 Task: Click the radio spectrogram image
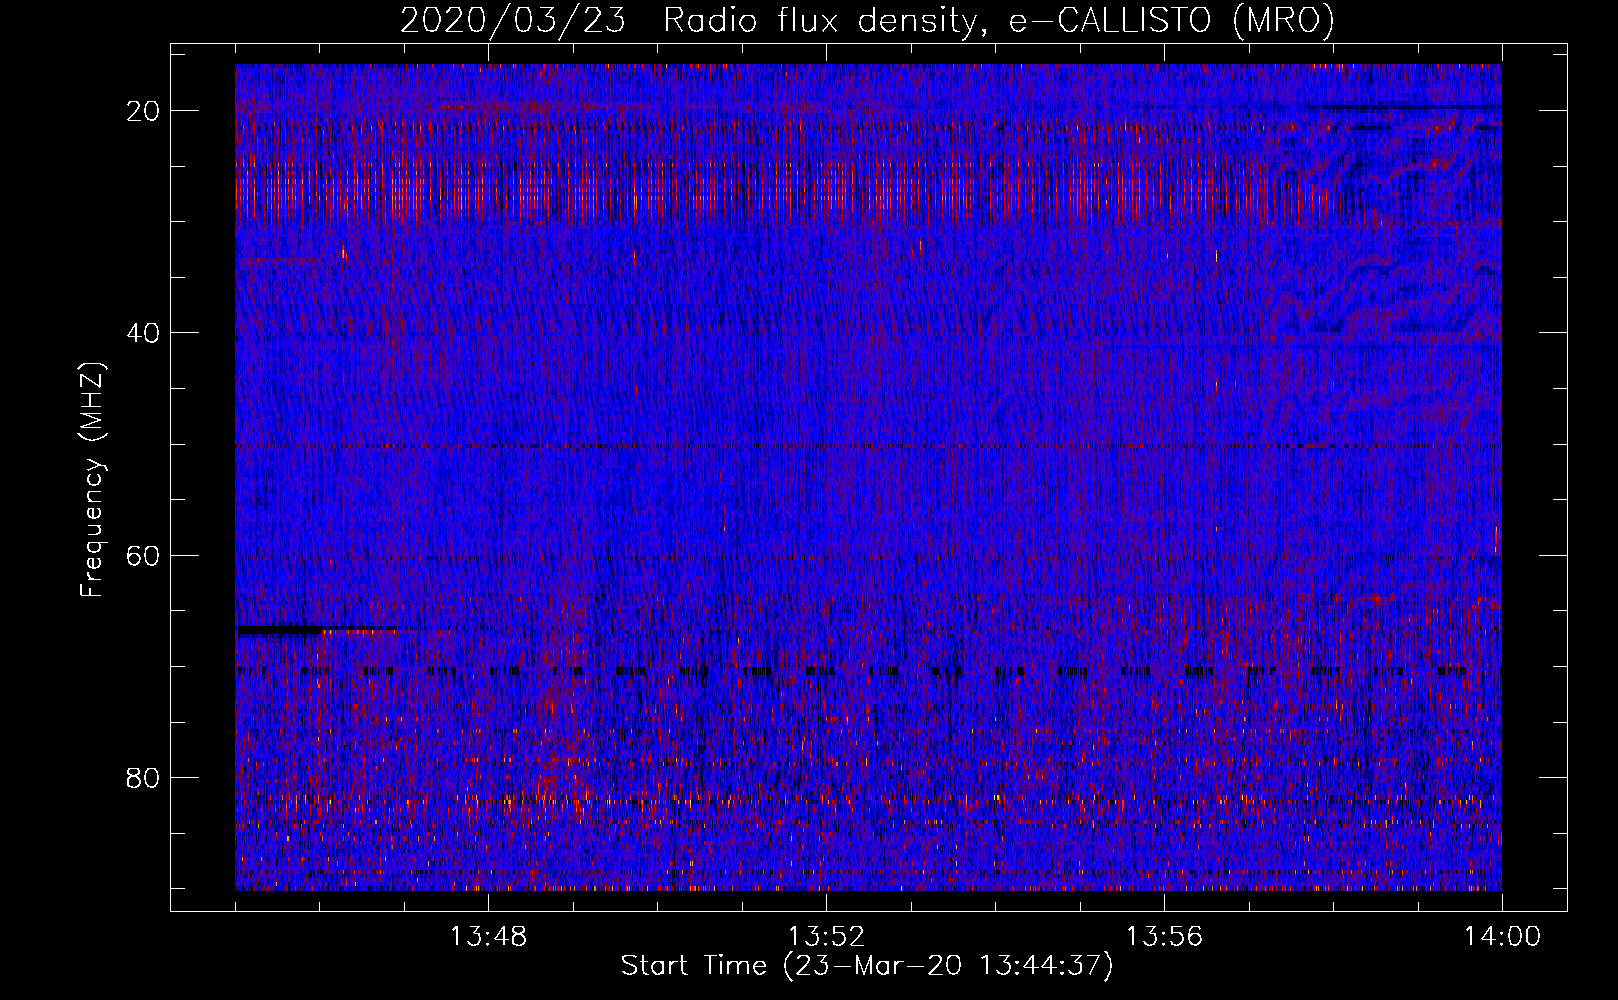pyautogui.click(x=868, y=477)
